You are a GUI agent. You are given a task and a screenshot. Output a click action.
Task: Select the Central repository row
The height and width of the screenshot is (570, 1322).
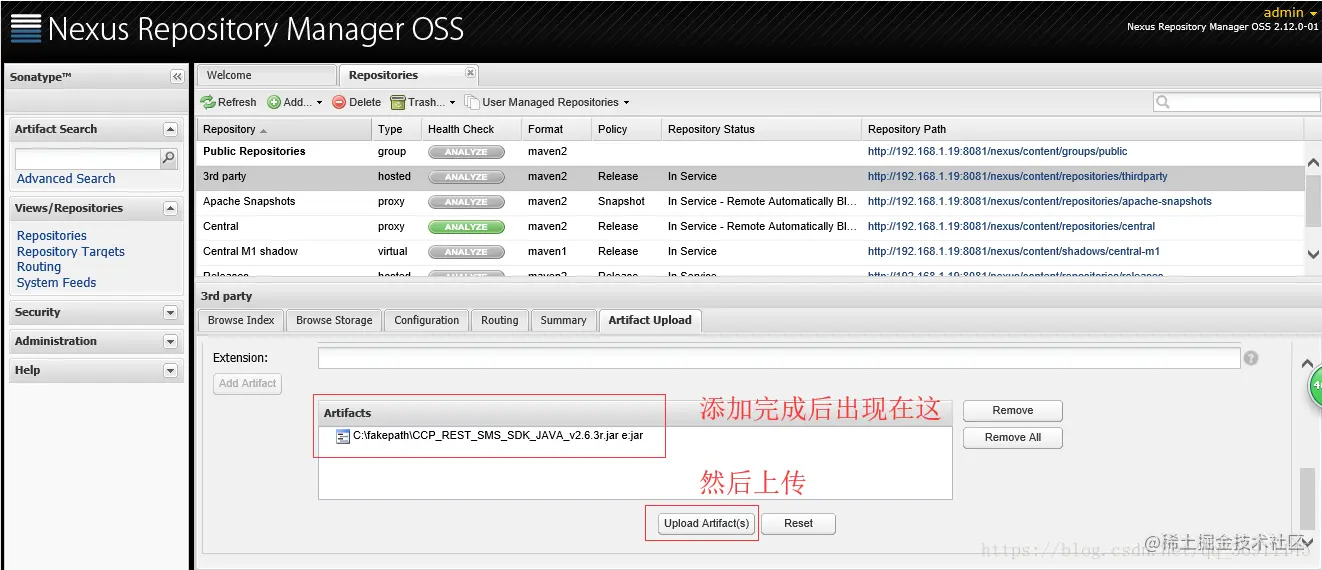coord(751,227)
